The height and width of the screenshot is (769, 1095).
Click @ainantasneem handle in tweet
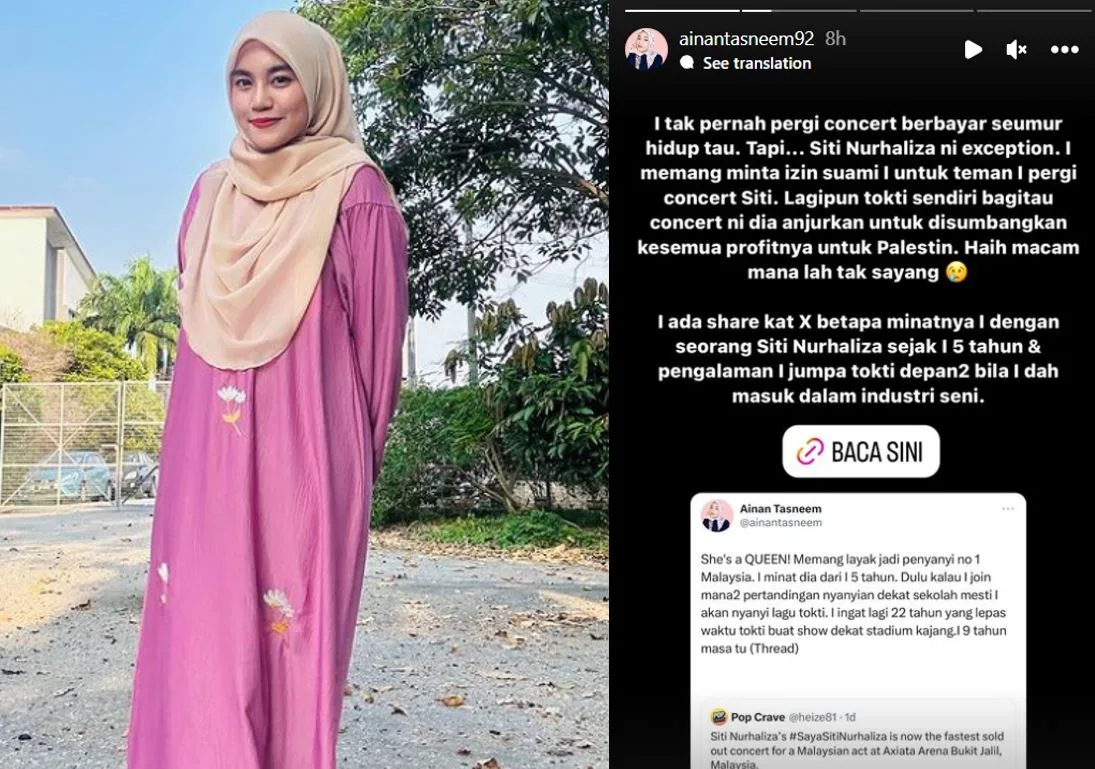point(781,522)
